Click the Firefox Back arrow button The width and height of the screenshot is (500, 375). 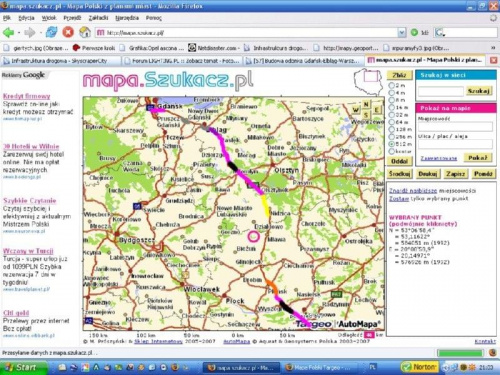pyautogui.click(x=9, y=32)
